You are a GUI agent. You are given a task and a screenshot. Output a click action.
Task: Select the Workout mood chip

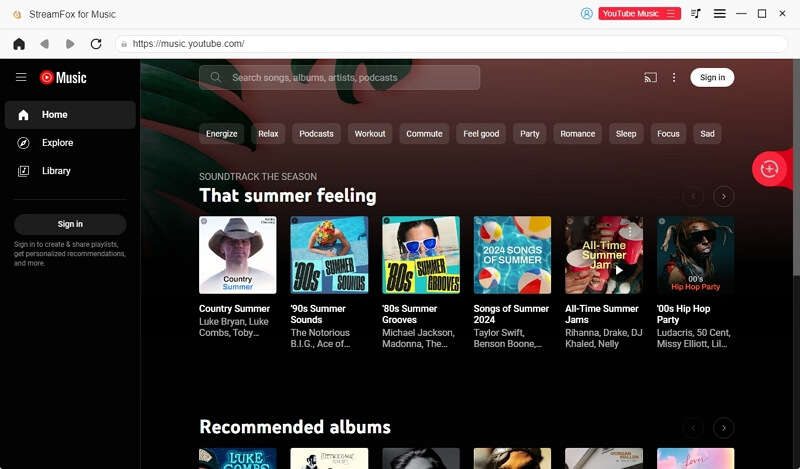370,134
